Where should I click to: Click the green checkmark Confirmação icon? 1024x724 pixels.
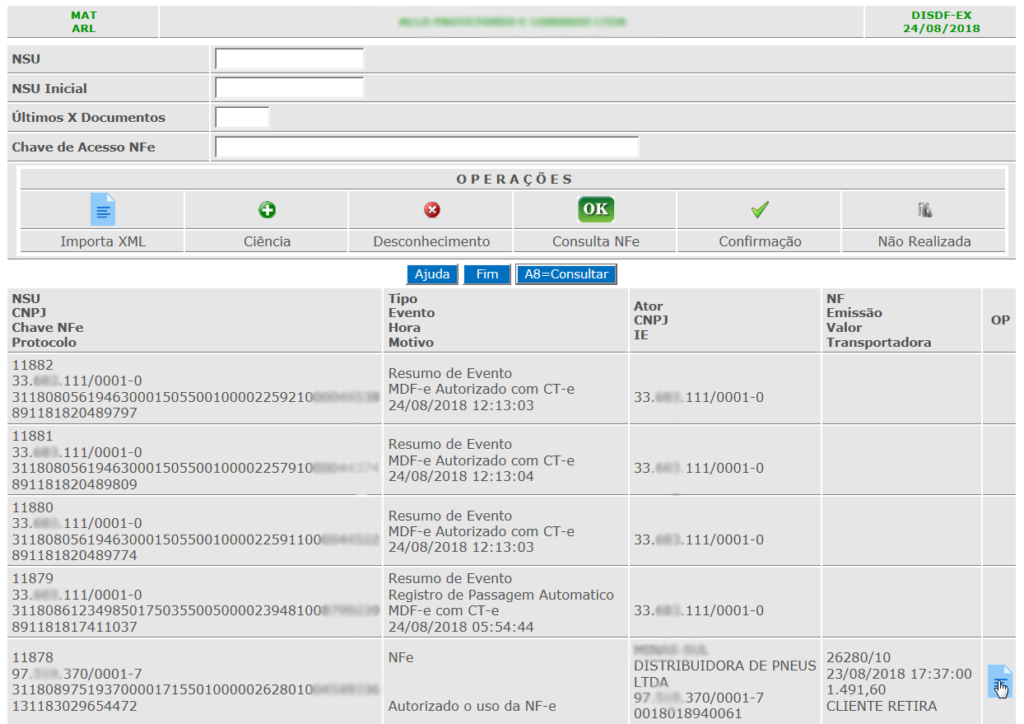[760, 210]
